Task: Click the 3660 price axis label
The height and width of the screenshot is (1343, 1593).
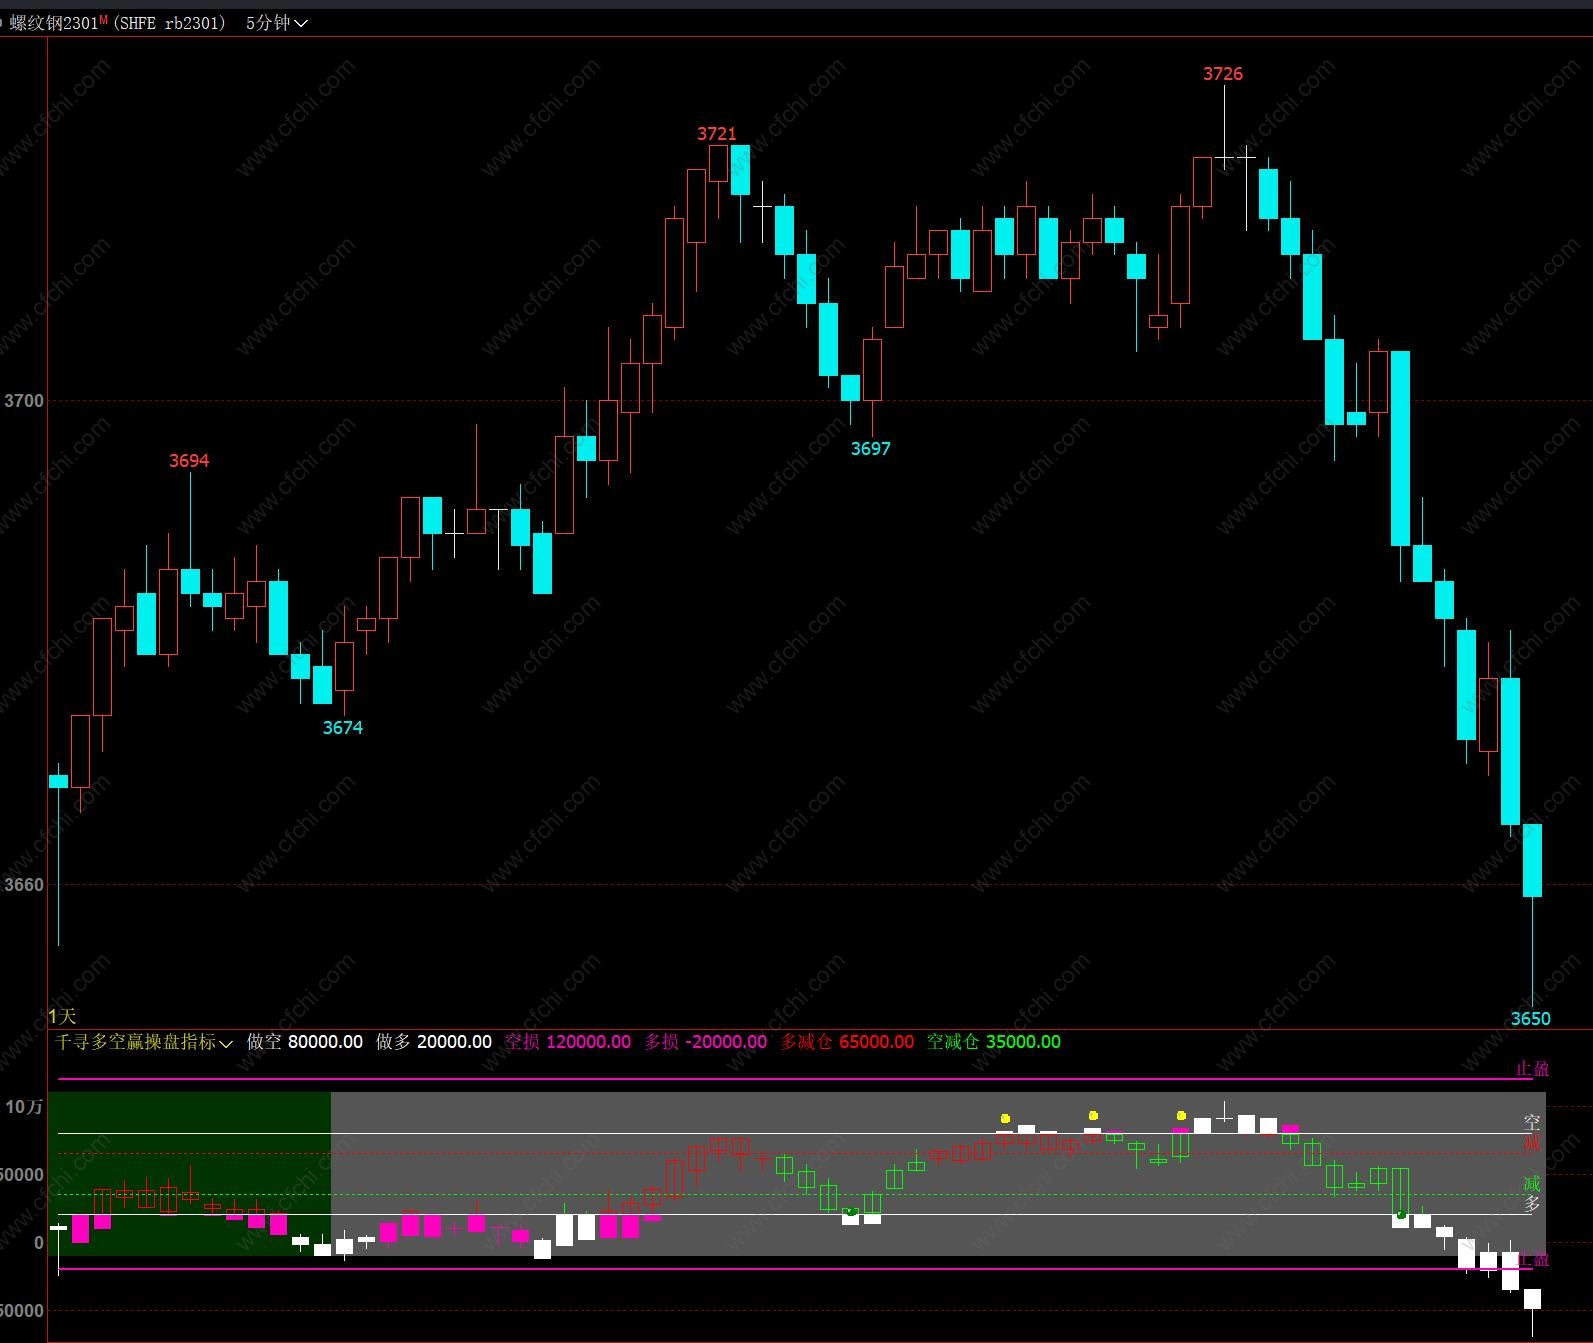Action: [24, 885]
